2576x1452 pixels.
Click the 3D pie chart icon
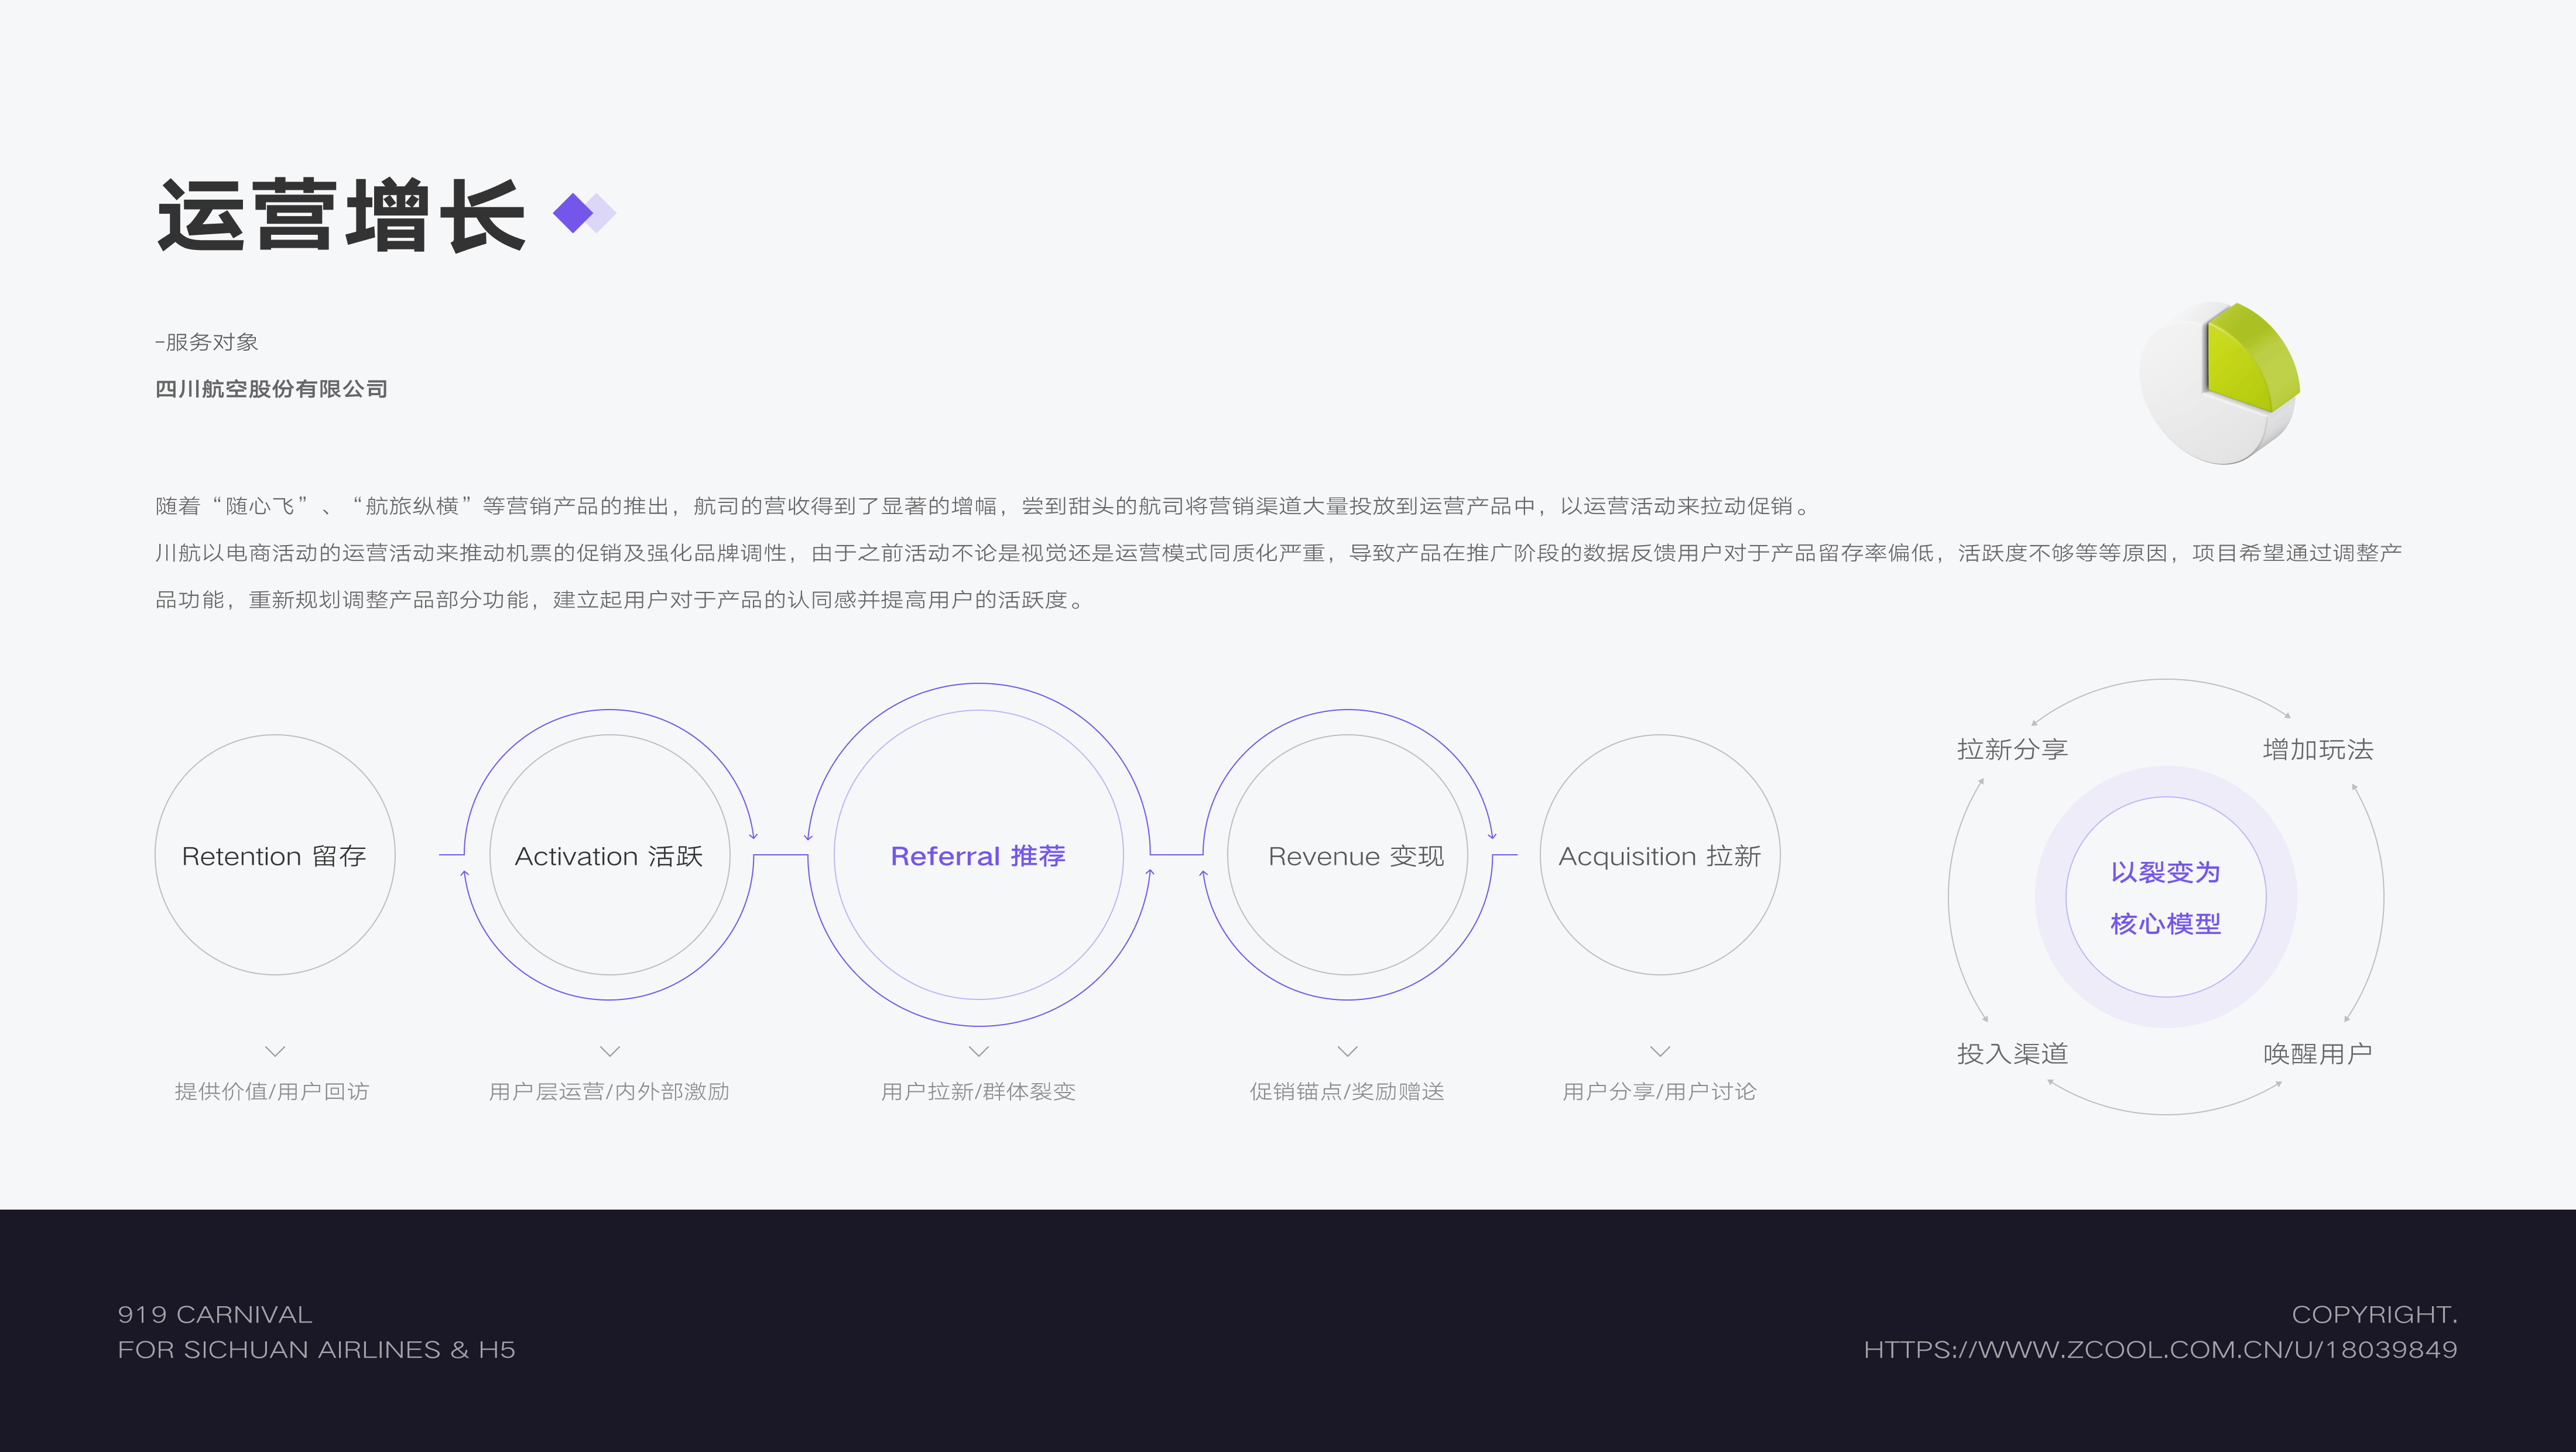2220,383
